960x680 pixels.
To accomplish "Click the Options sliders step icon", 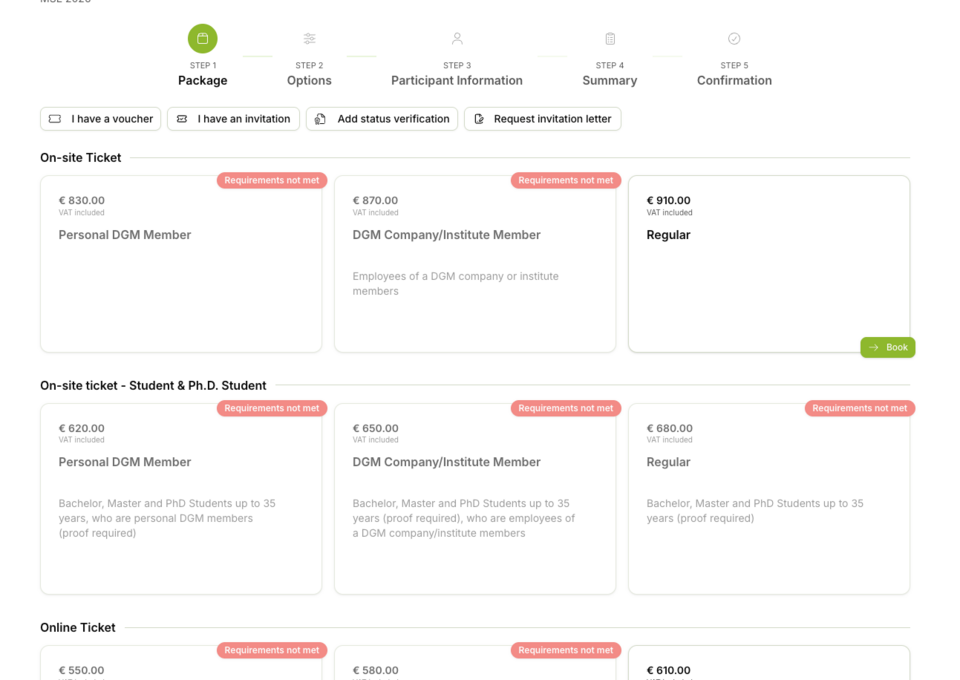I will (309, 39).
